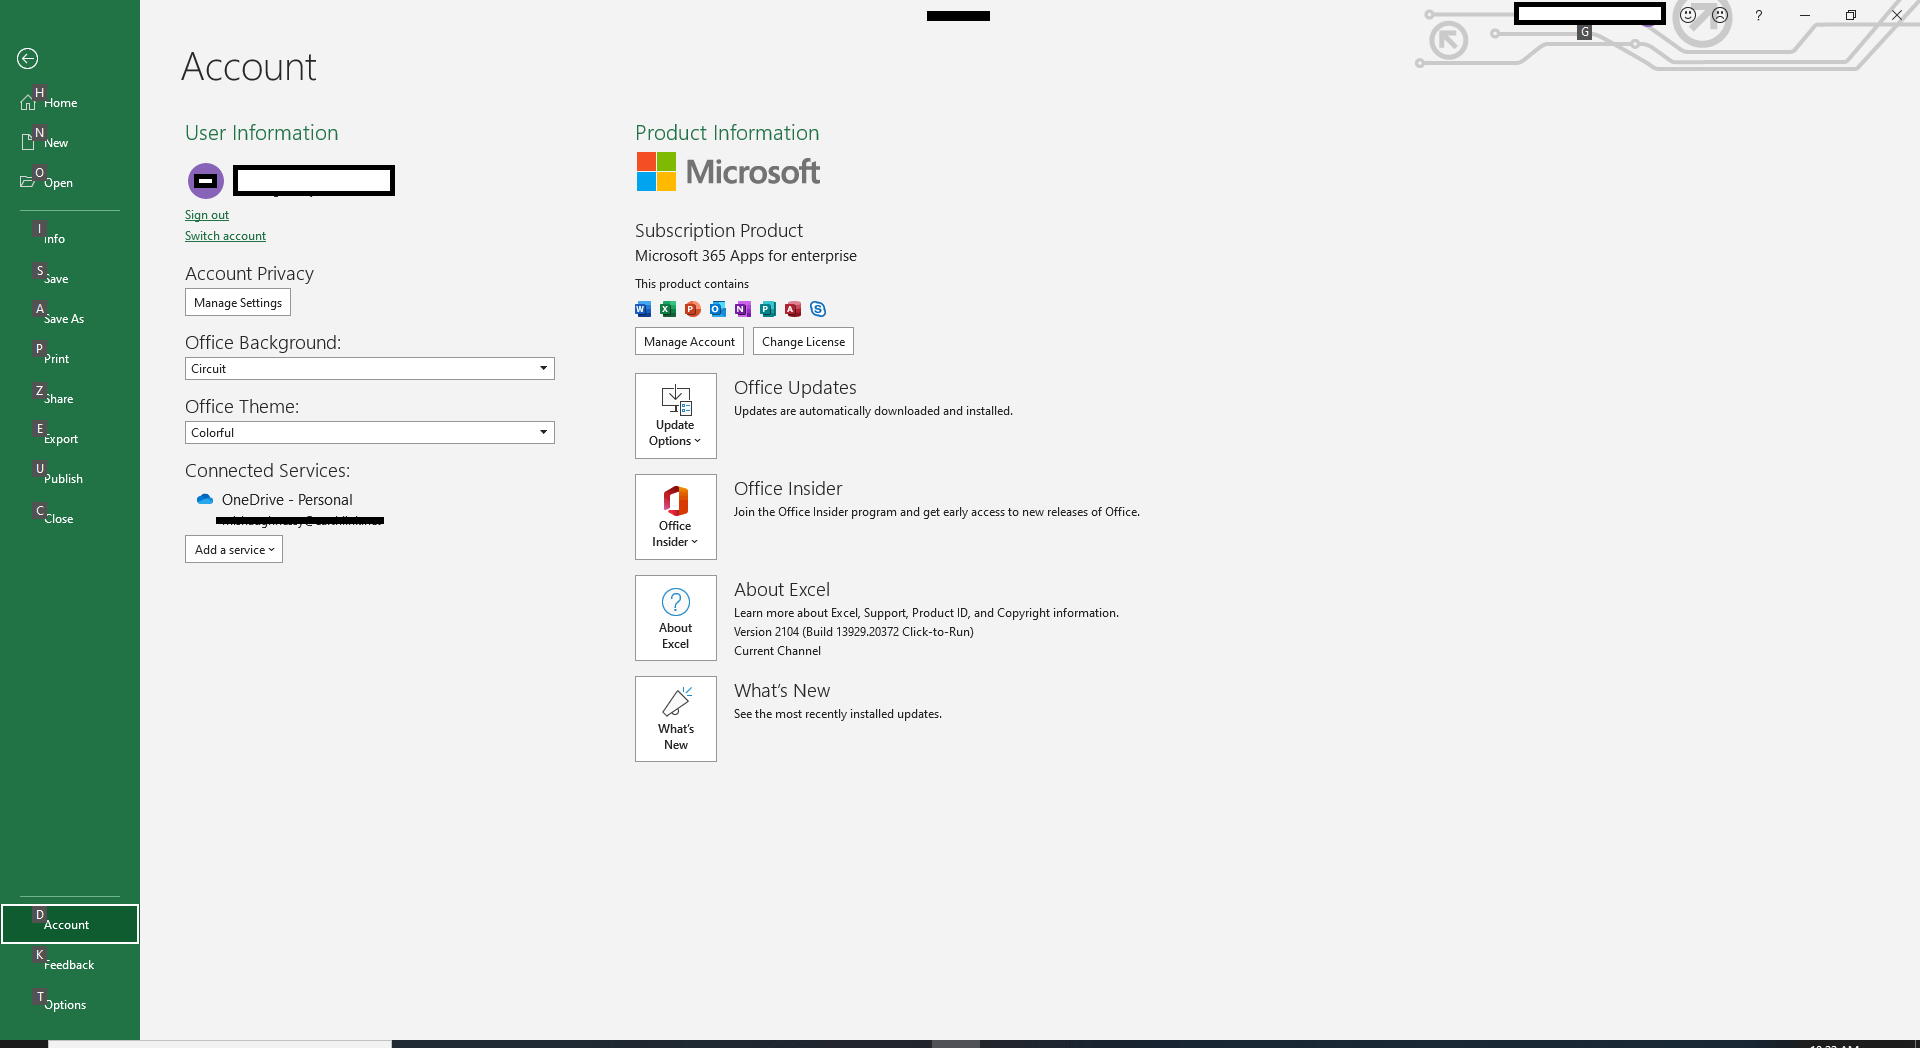This screenshot has height=1048, width=1920.
Task: Click the What's New button
Action: pos(676,719)
